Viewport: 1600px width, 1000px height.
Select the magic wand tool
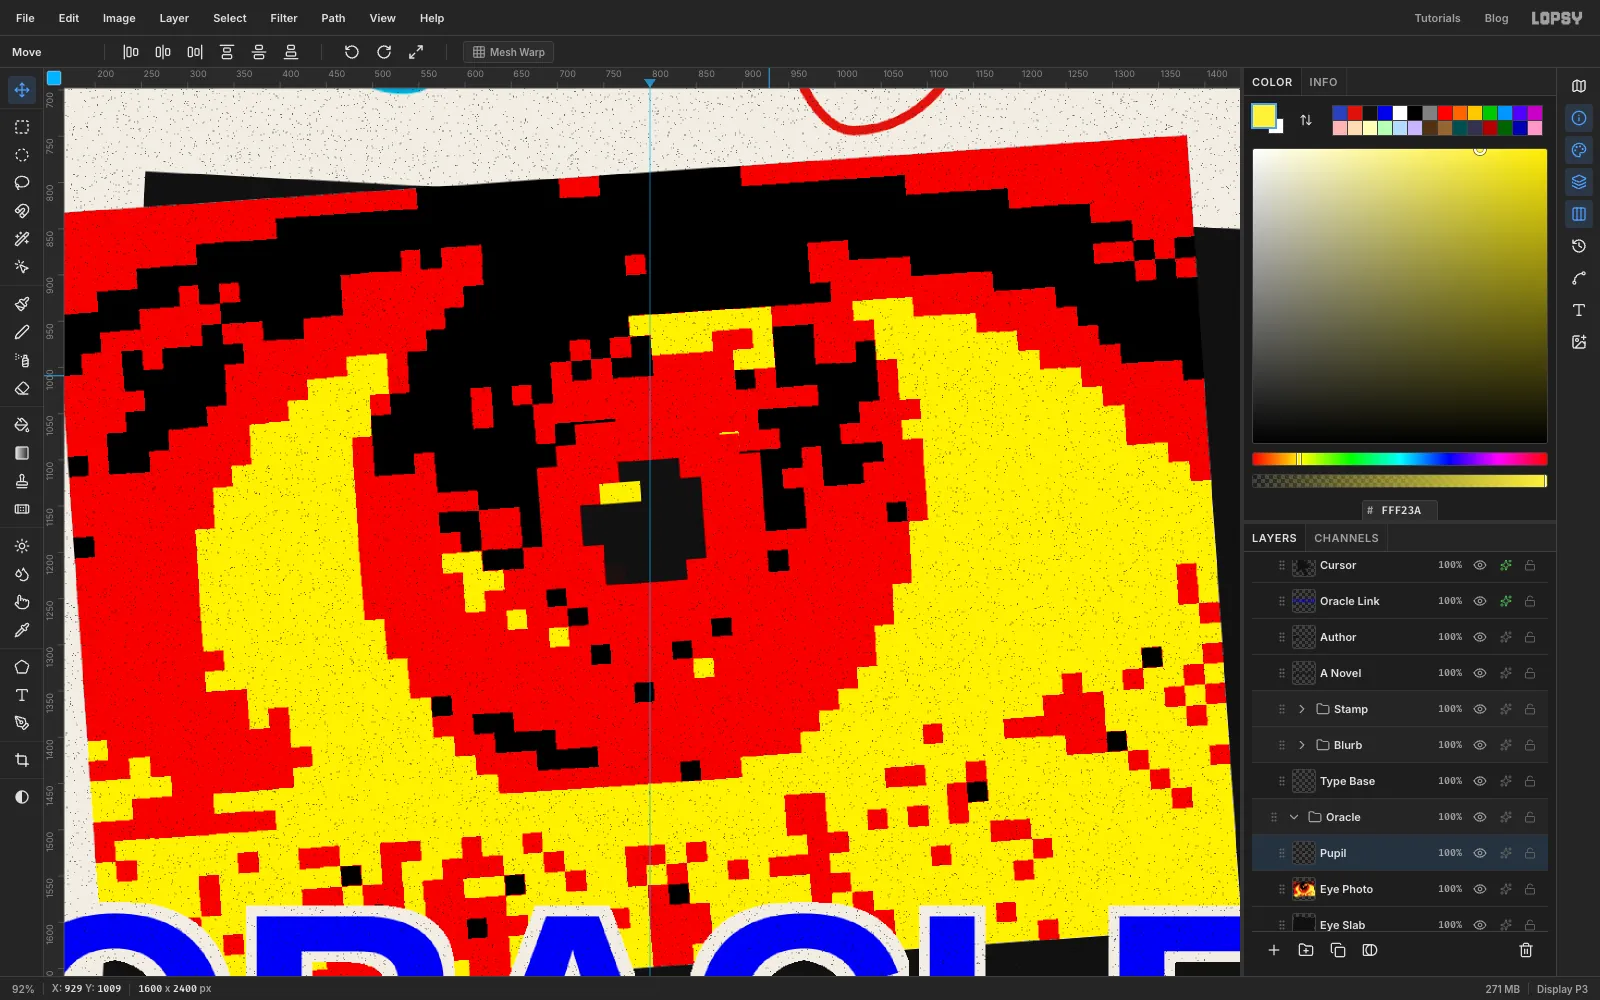click(x=22, y=239)
